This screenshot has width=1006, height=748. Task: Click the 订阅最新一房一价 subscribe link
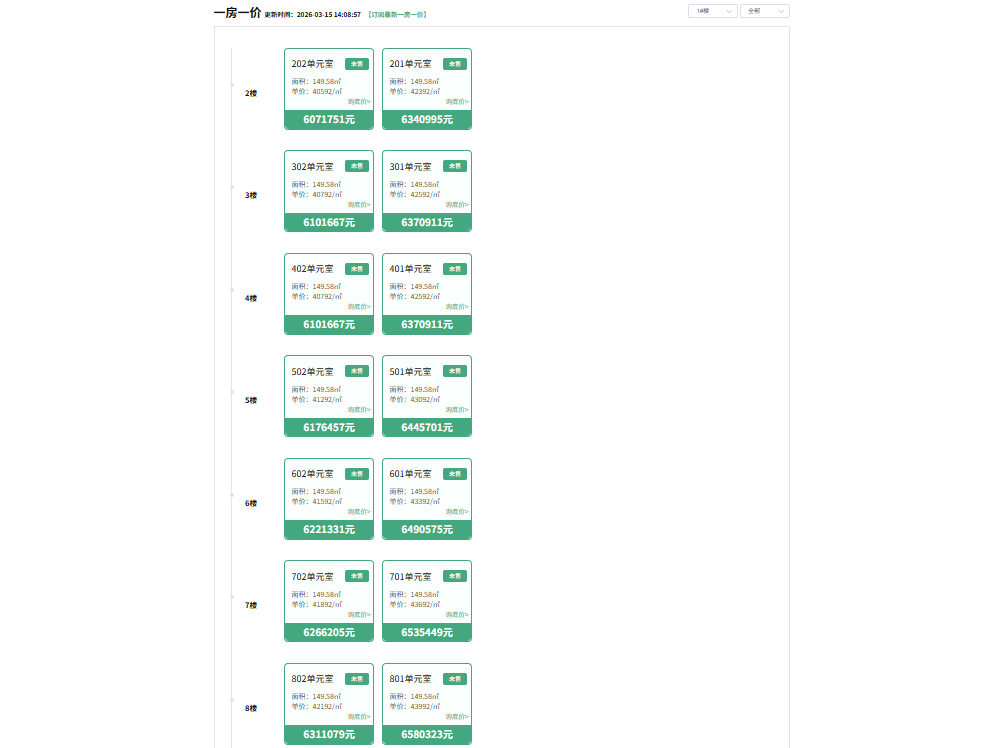[x=397, y=15]
